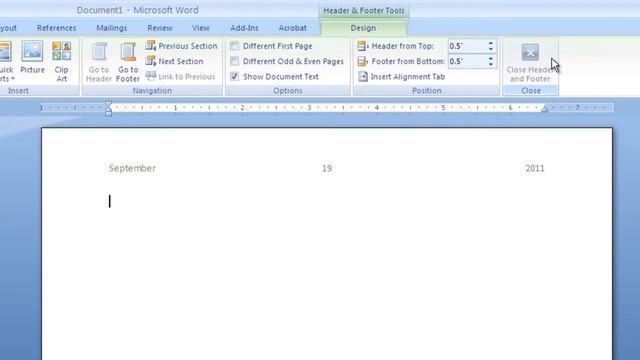This screenshot has height=360, width=640.
Task: Click the Footer from Bottom icon
Action: [362, 61]
